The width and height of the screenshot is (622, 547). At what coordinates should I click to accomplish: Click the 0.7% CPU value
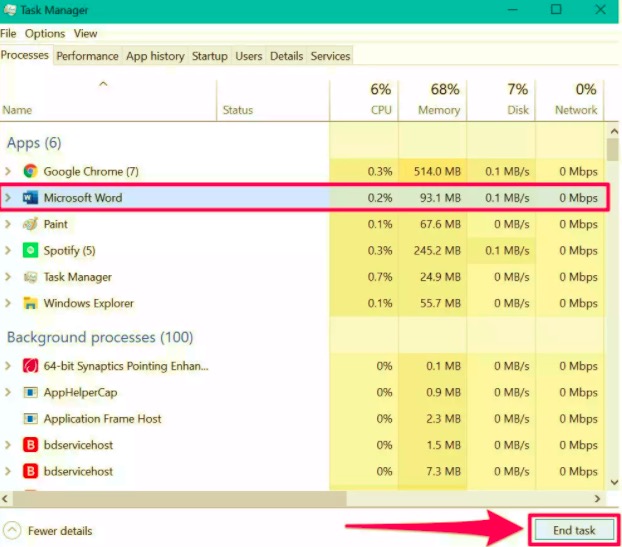point(380,277)
